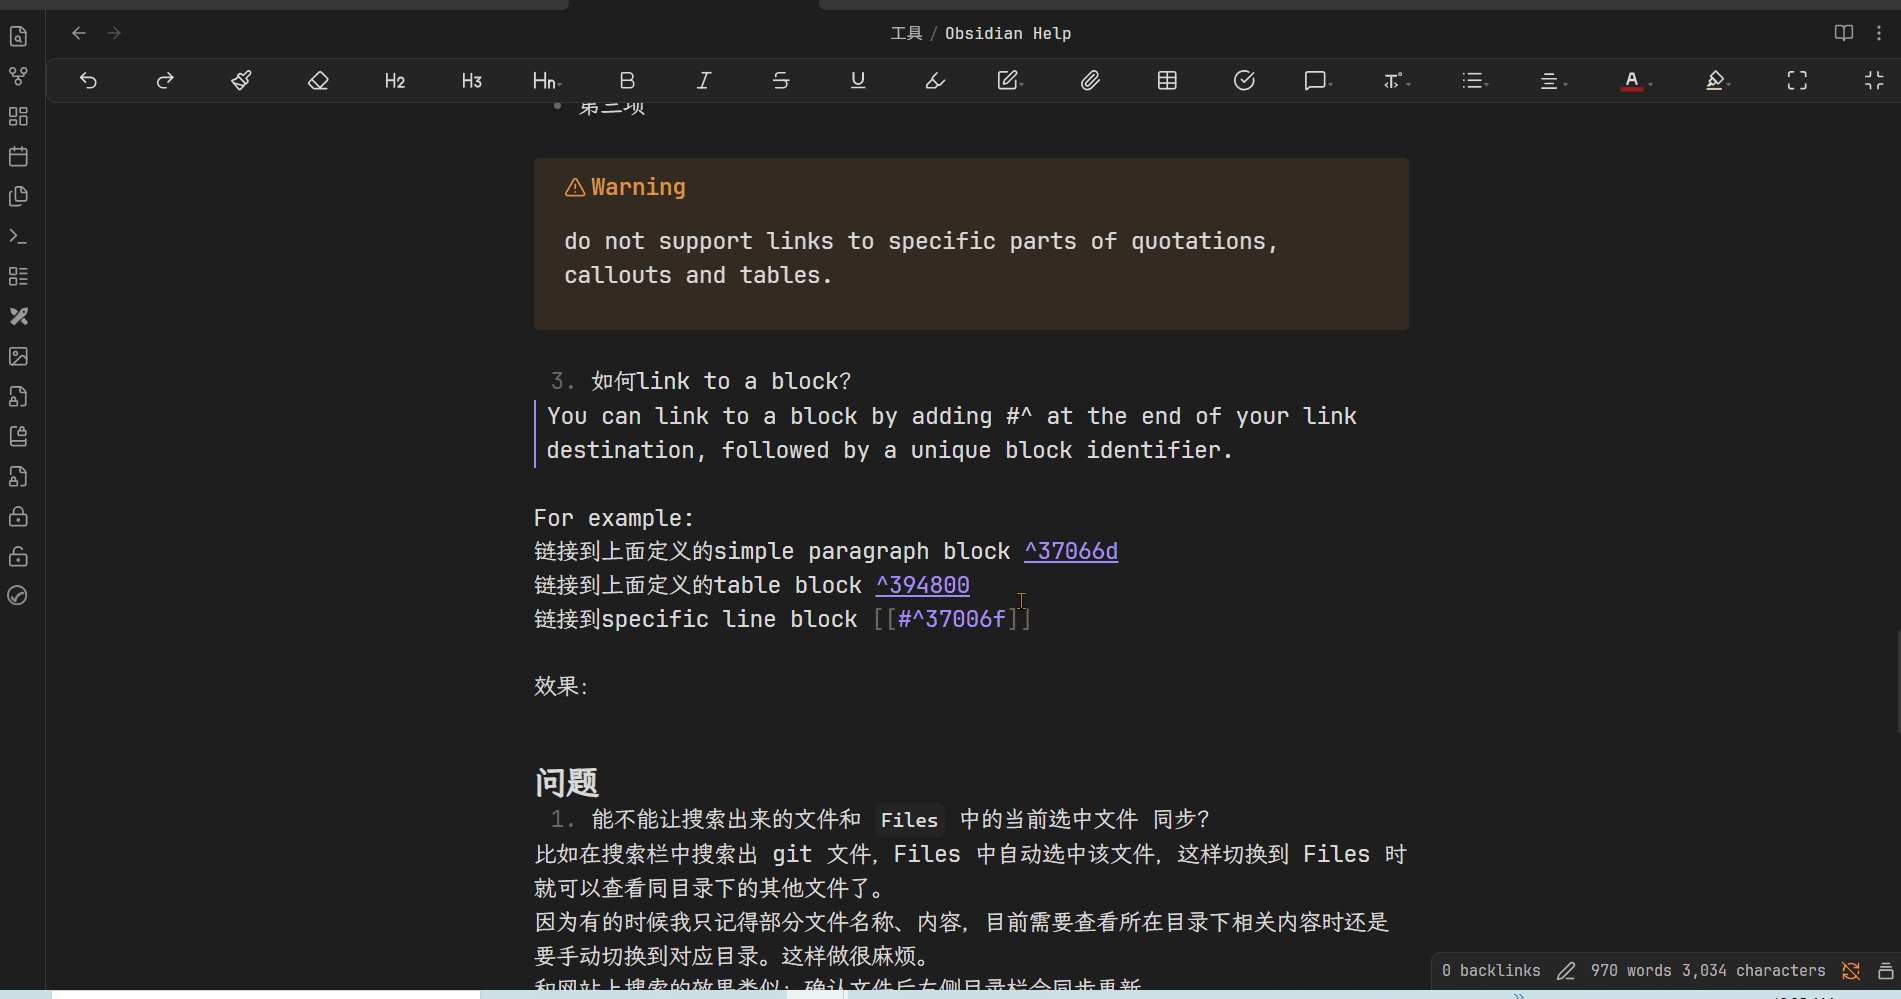Screen dimensions: 1901x999
Task: Select the format painter brush icon
Action: 241,81
